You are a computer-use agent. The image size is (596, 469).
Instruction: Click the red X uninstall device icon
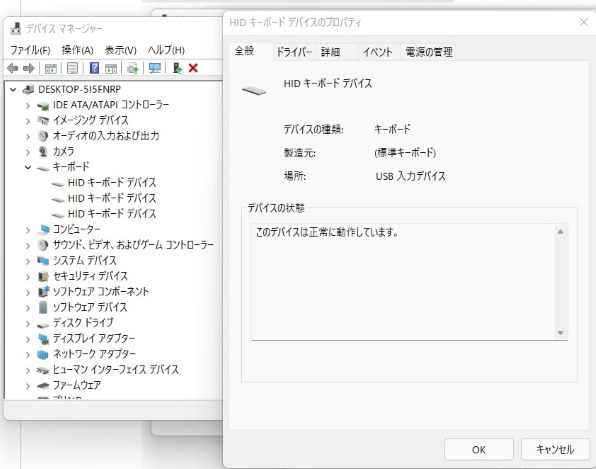point(193,68)
